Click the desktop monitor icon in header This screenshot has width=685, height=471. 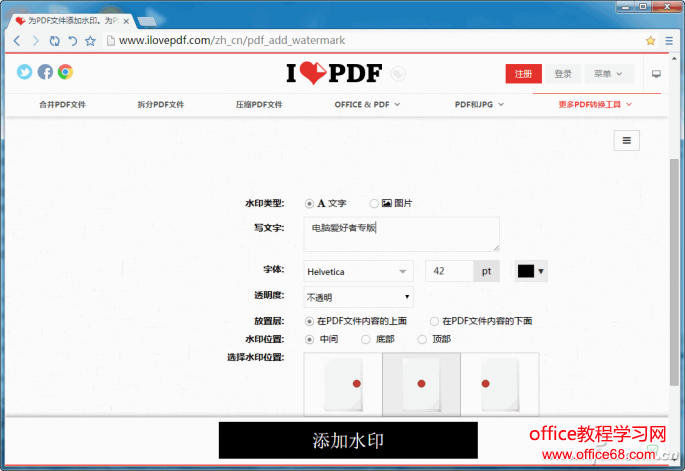(656, 74)
